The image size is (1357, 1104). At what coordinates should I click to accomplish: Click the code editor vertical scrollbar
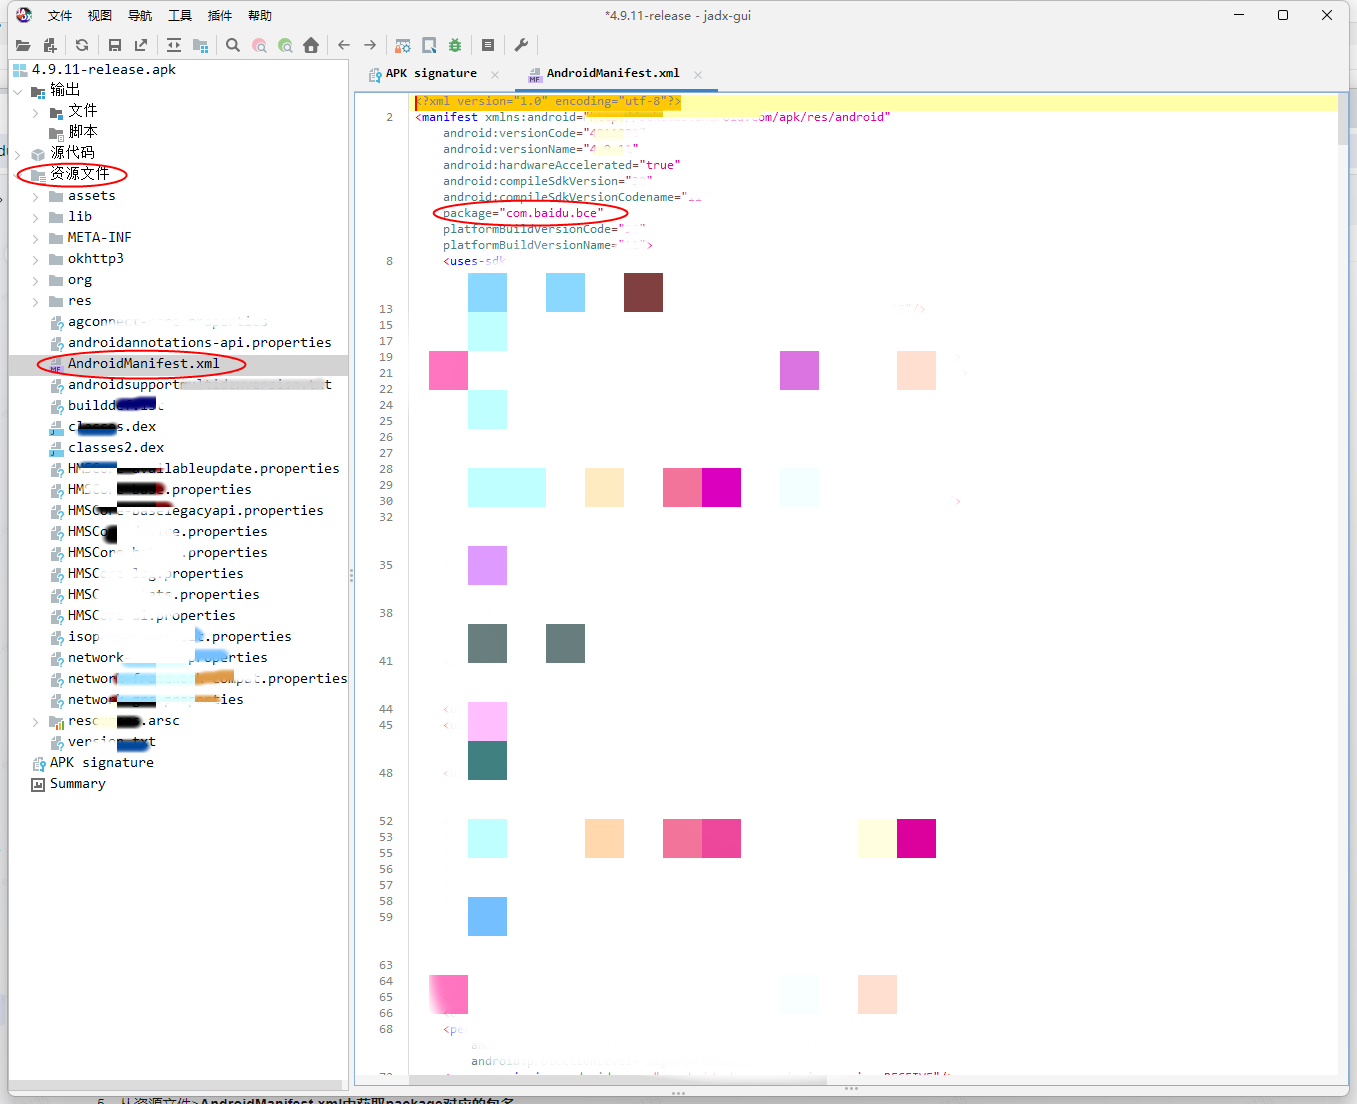coord(1343,120)
